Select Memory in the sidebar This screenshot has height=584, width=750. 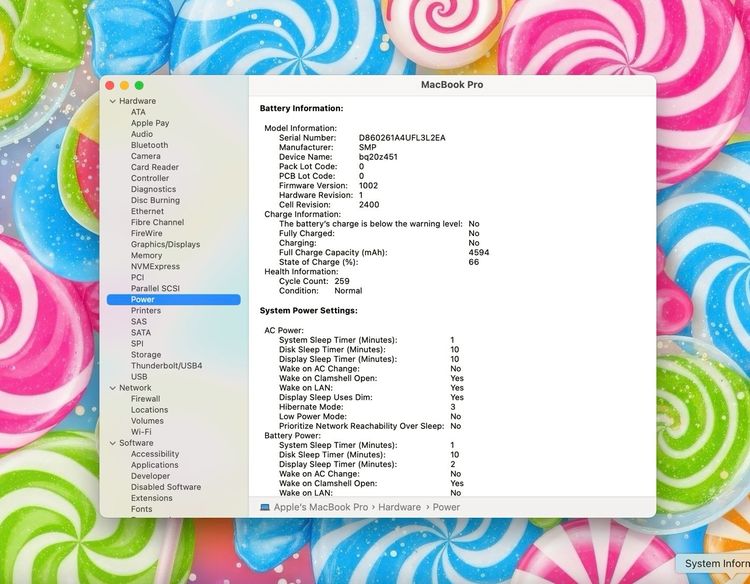pos(146,255)
